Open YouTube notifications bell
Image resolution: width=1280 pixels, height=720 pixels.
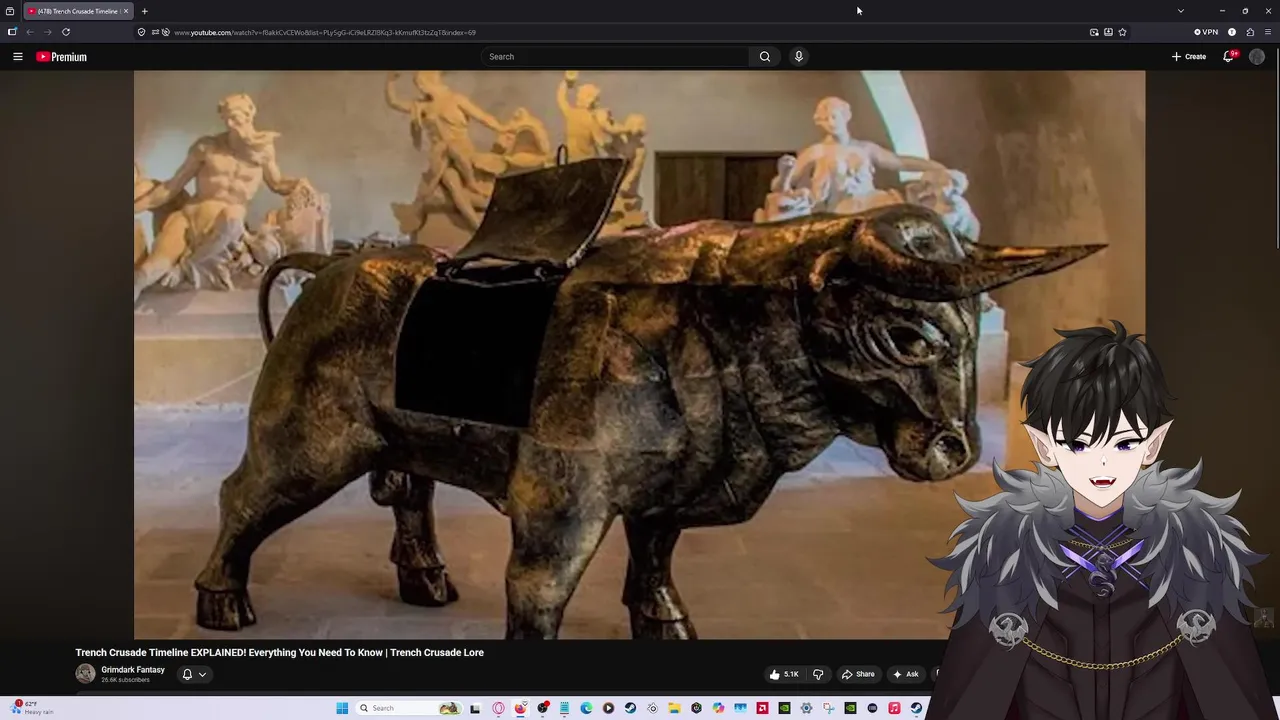click(x=1229, y=57)
